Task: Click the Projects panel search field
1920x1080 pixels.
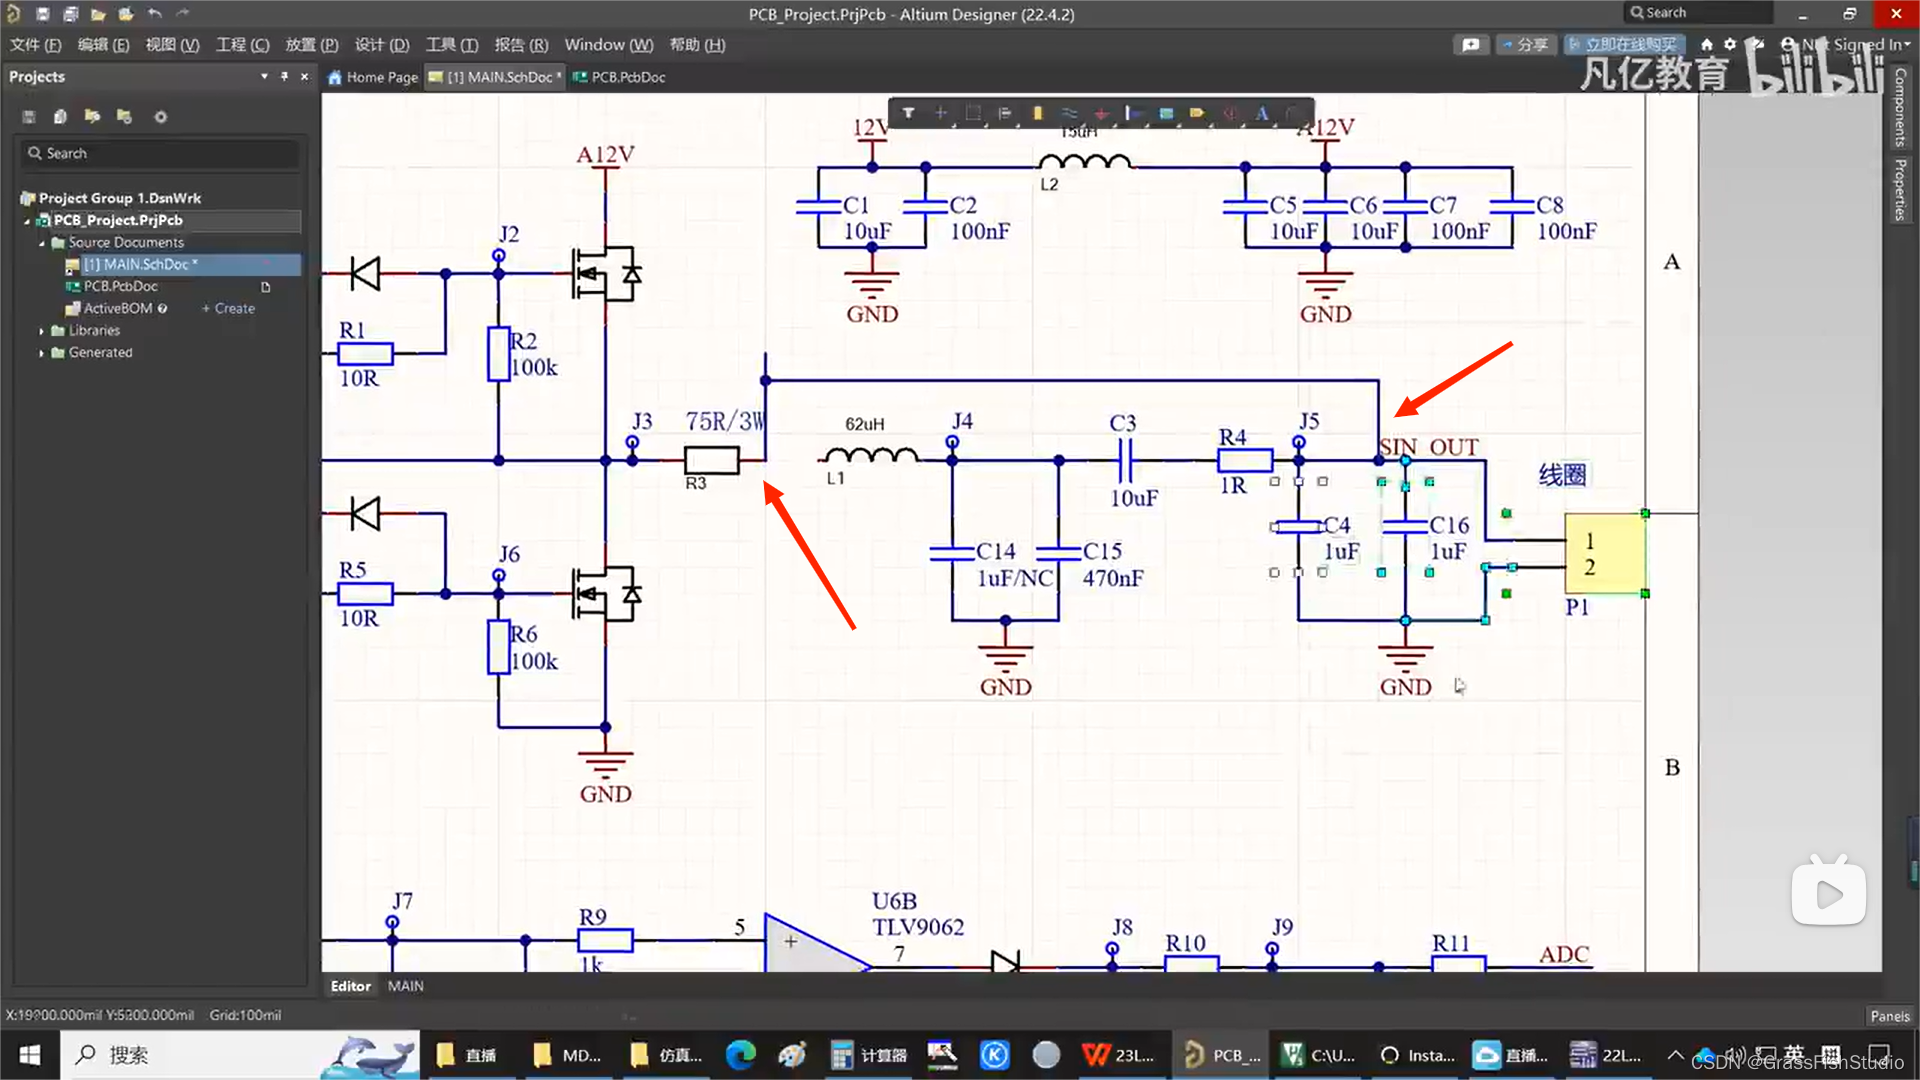Action: (160, 153)
